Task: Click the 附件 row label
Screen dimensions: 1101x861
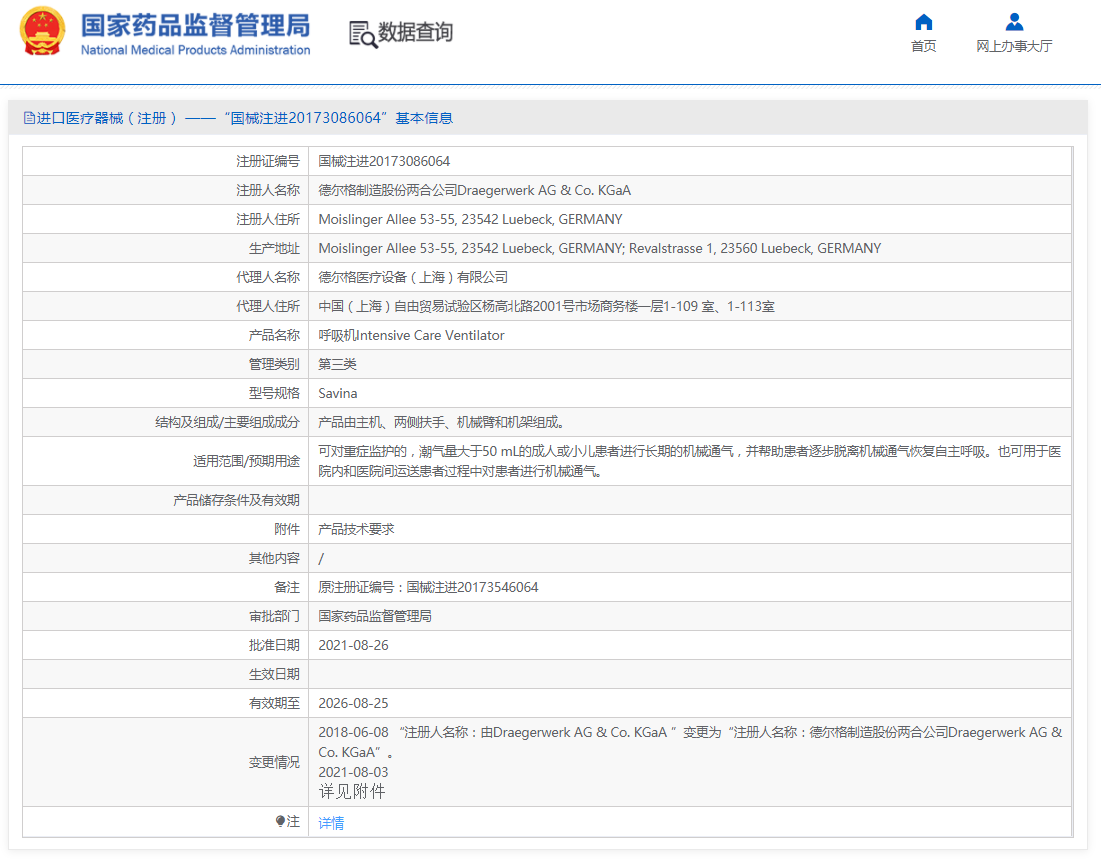Action: [x=286, y=530]
